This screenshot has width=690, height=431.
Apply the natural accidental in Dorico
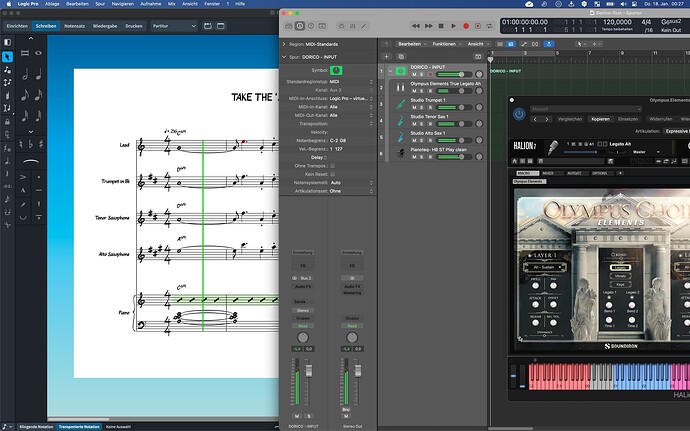click(x=21, y=144)
